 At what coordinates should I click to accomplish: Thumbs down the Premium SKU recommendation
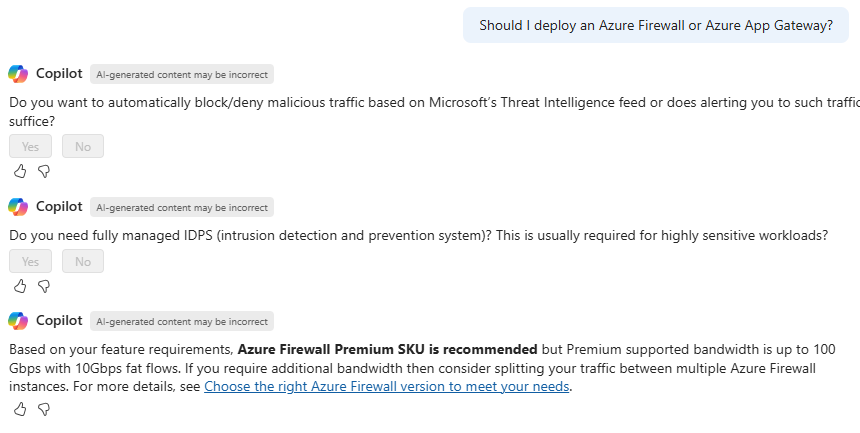pos(43,409)
